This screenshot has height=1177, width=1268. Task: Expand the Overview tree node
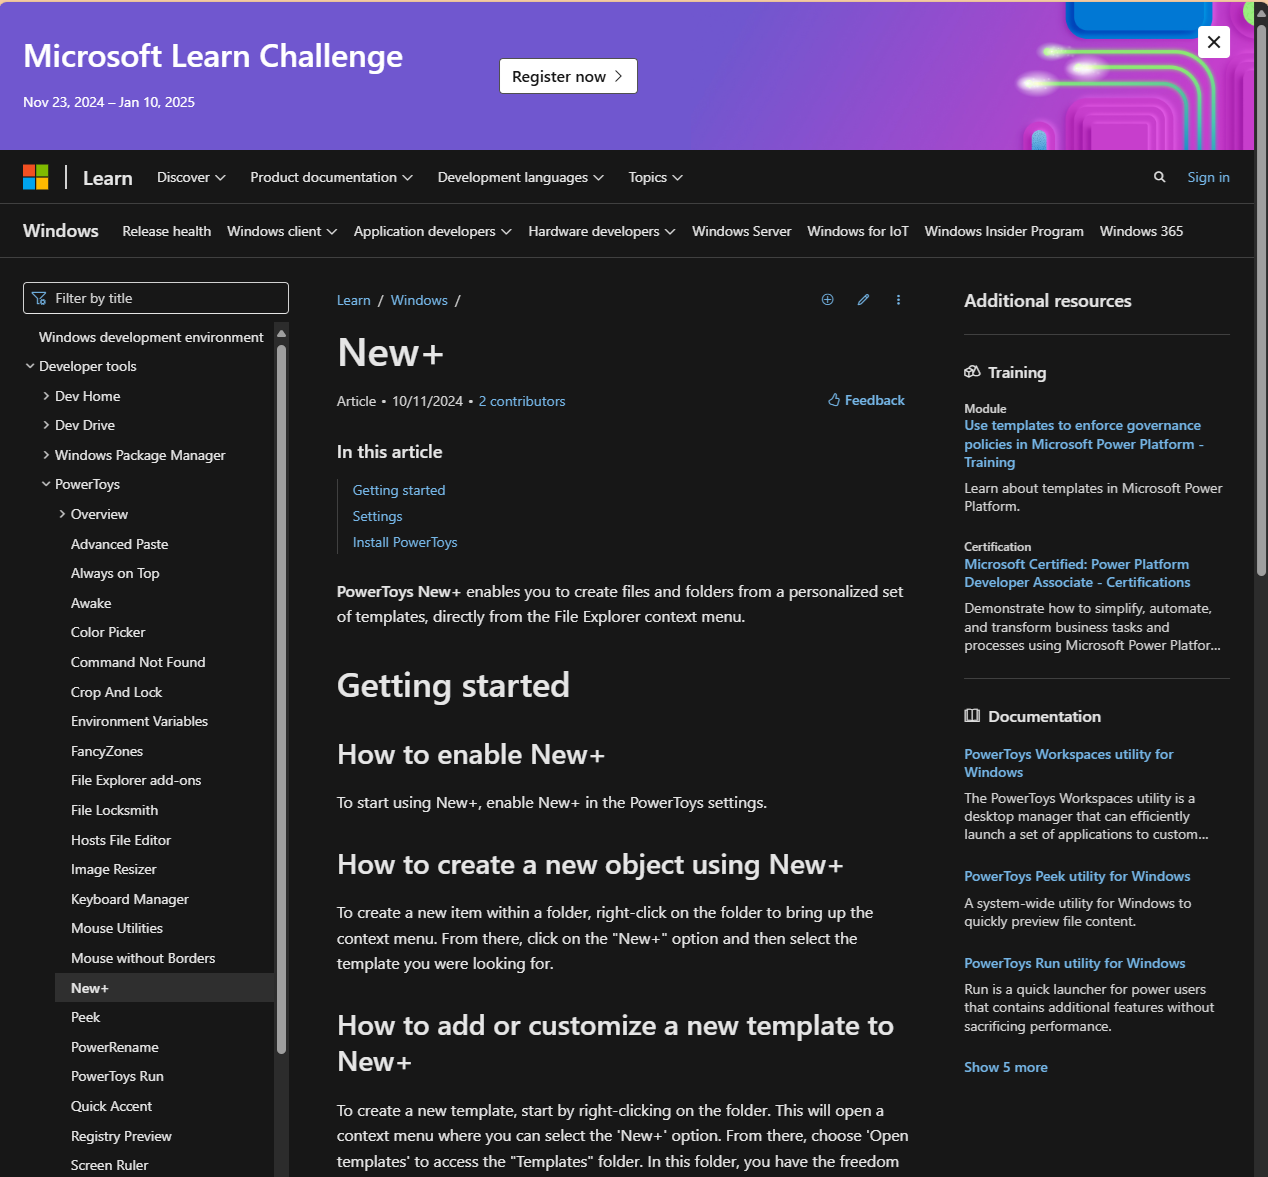(x=62, y=514)
